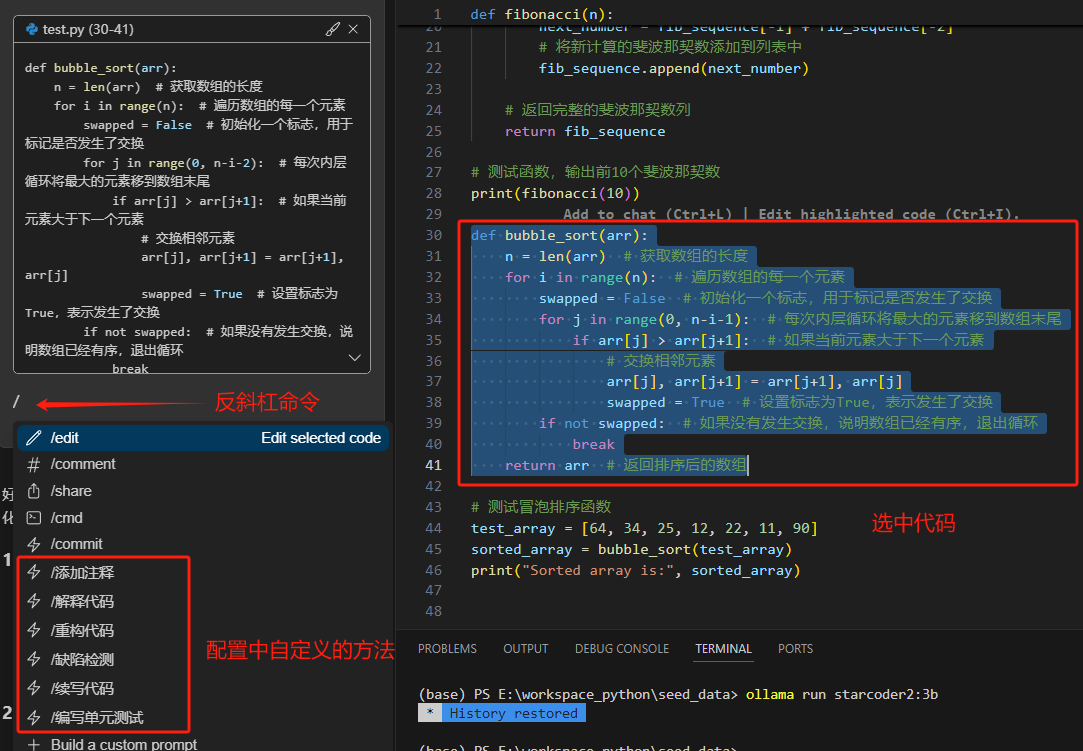Click 'break' statement on line 40
This screenshot has height=751, width=1083.
[593, 444]
